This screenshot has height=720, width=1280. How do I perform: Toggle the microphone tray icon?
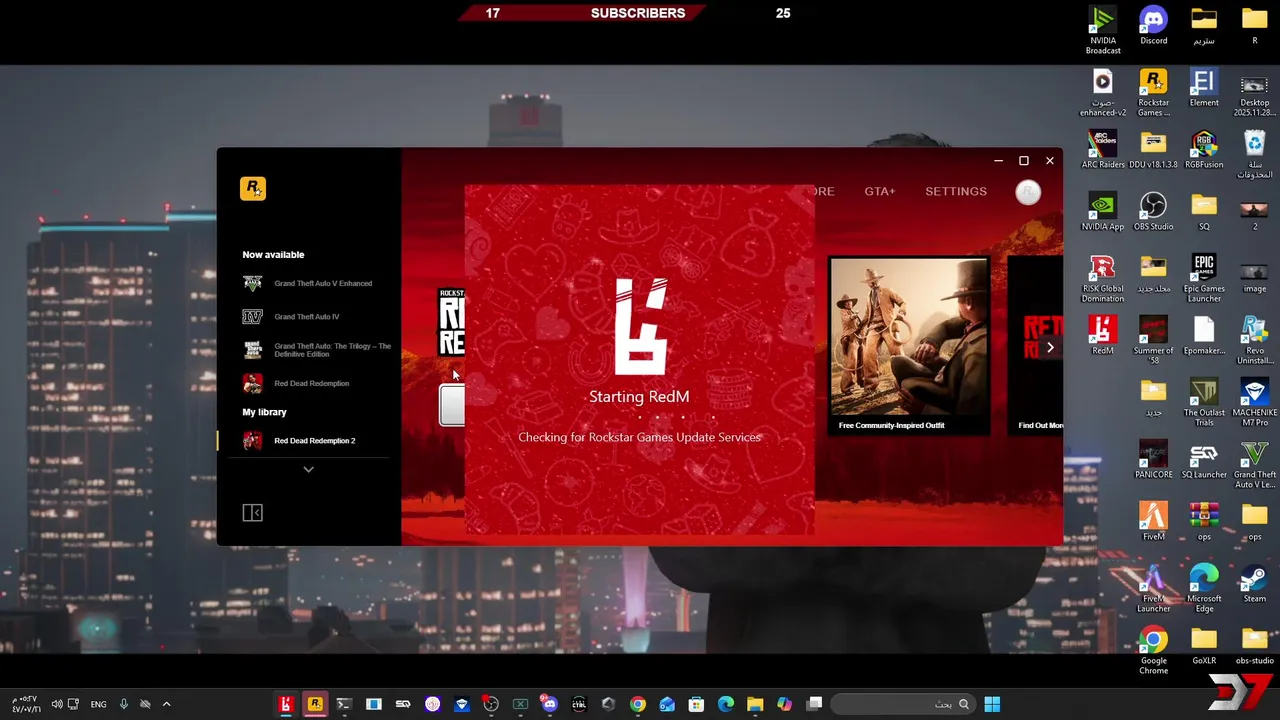124,704
